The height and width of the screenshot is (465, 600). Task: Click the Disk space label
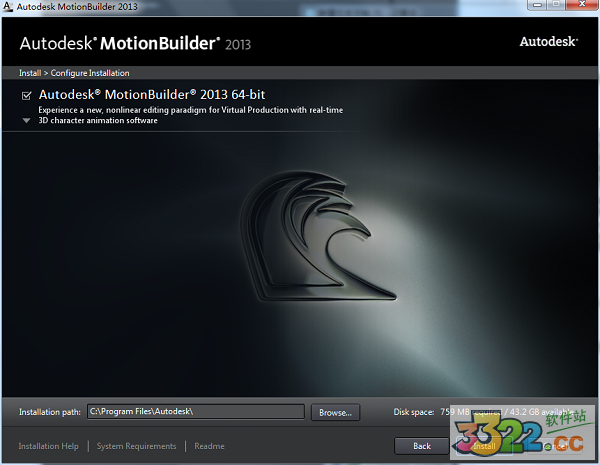[414, 412]
